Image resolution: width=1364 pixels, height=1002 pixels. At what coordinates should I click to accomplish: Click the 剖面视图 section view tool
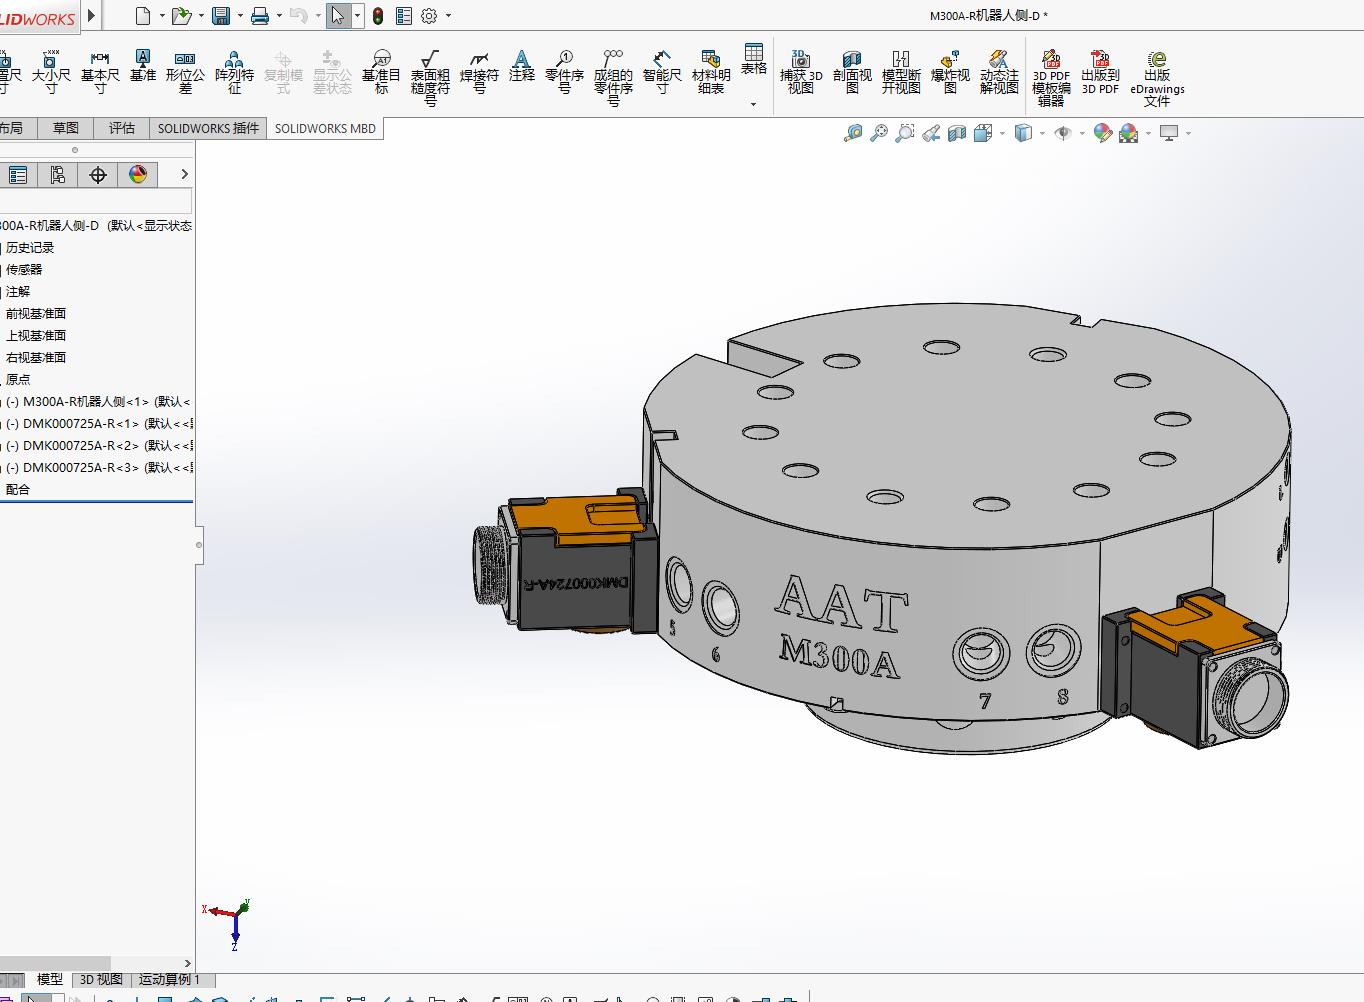pyautogui.click(x=852, y=73)
